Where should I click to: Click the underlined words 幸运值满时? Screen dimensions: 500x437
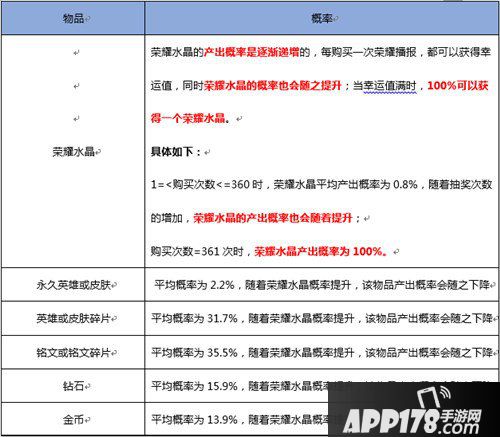(390, 86)
